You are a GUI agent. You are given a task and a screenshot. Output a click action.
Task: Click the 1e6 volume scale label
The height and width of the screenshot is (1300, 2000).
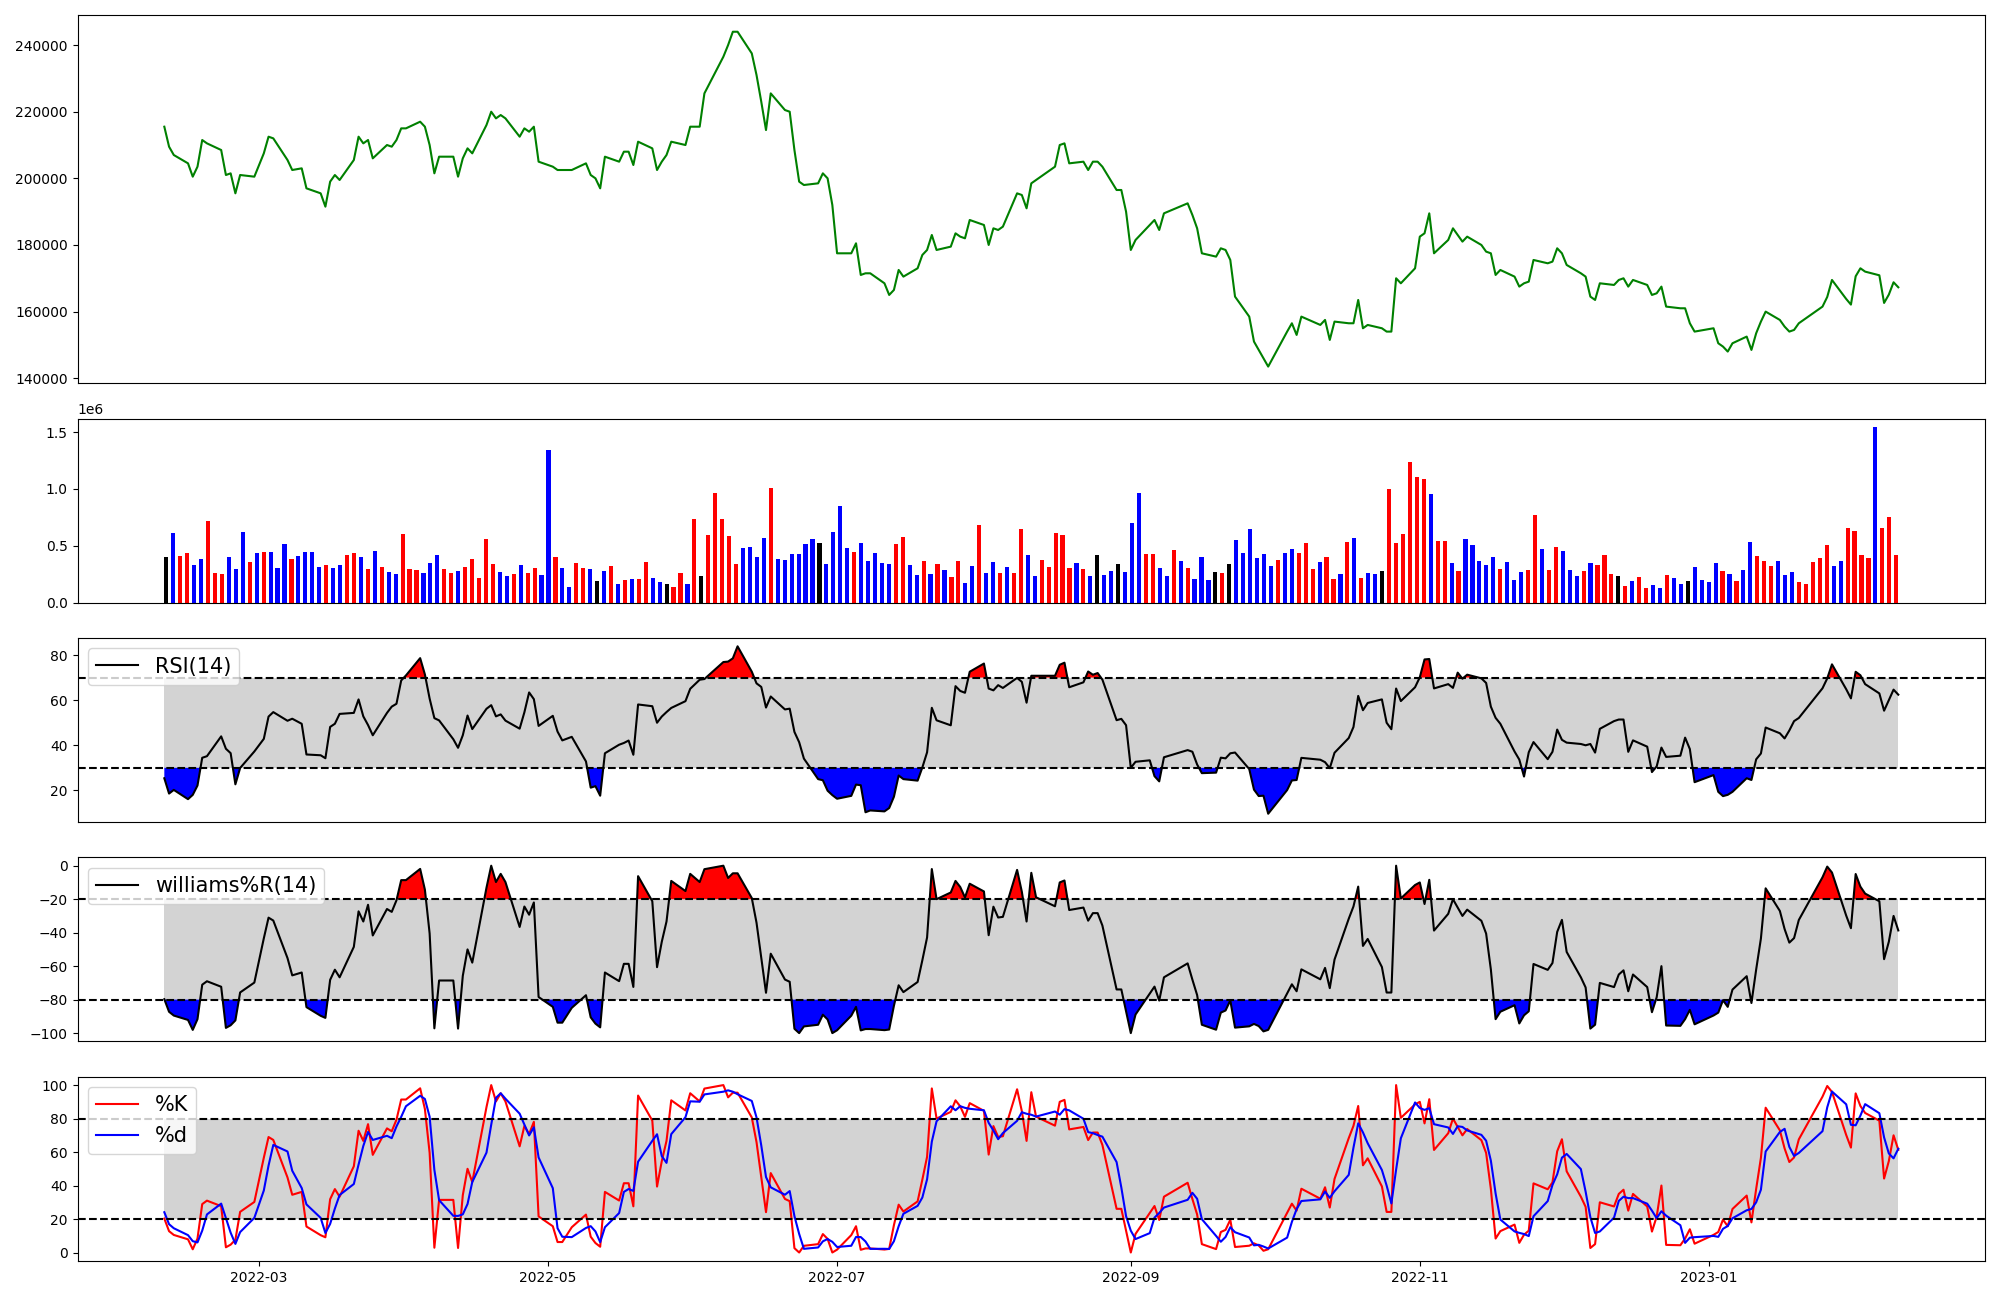click(x=90, y=410)
